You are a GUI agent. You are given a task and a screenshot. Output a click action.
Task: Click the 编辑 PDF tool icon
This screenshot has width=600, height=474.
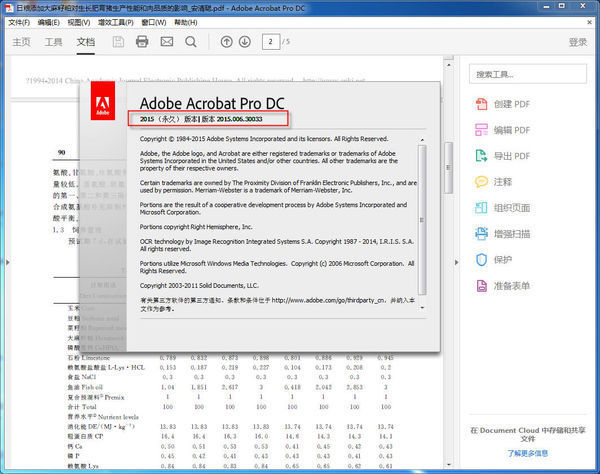tap(481, 130)
